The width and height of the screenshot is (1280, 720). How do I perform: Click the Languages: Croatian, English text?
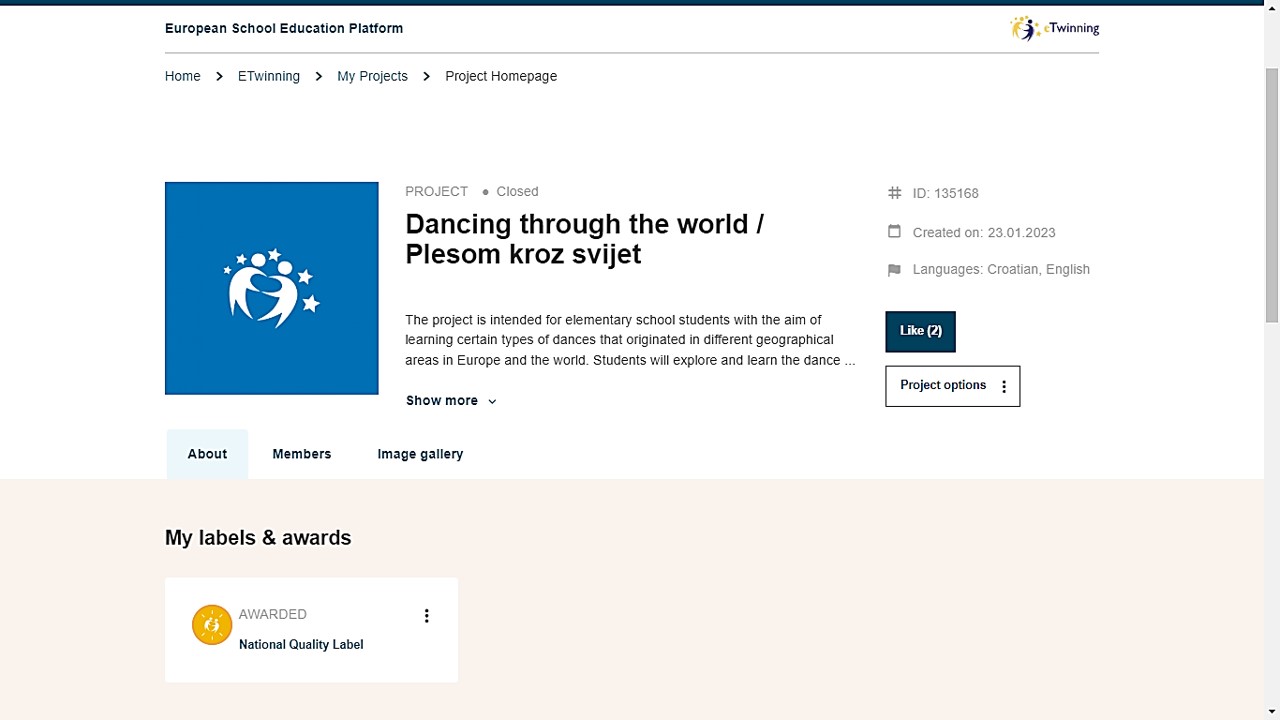click(1001, 269)
